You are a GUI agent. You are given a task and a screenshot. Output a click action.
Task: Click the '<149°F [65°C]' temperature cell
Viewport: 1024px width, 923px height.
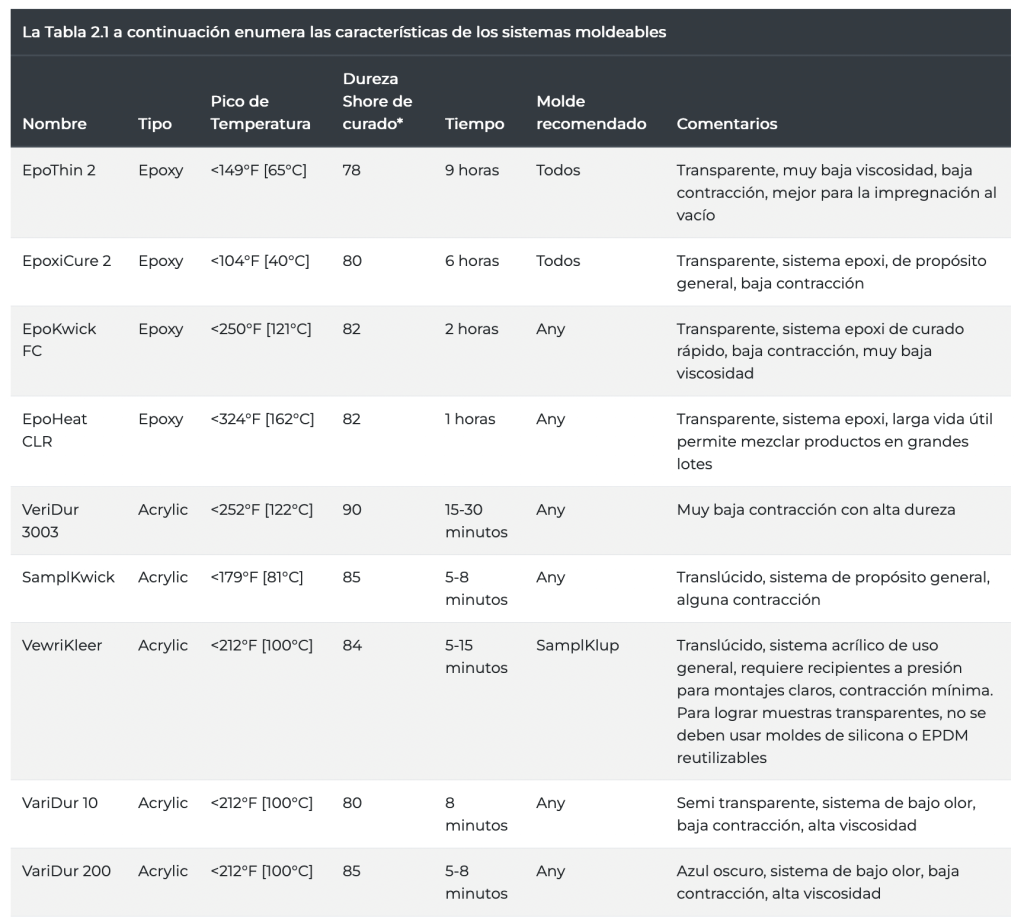click(259, 170)
